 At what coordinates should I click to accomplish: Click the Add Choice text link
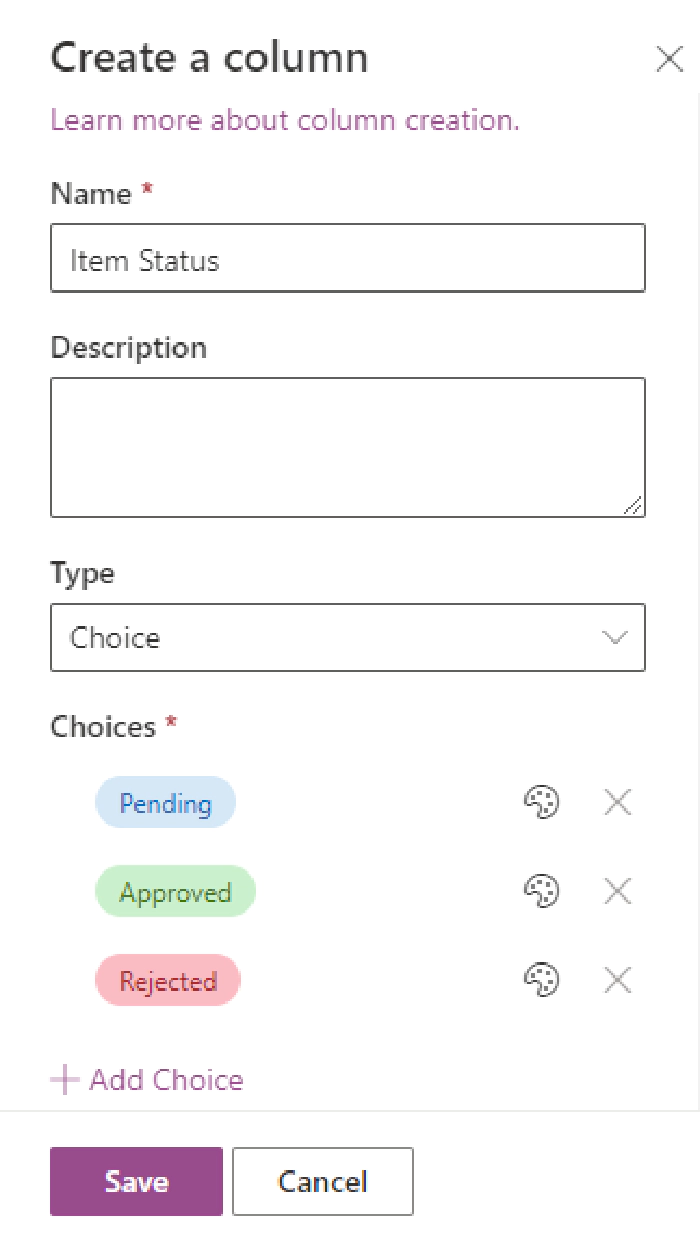coord(166,1080)
